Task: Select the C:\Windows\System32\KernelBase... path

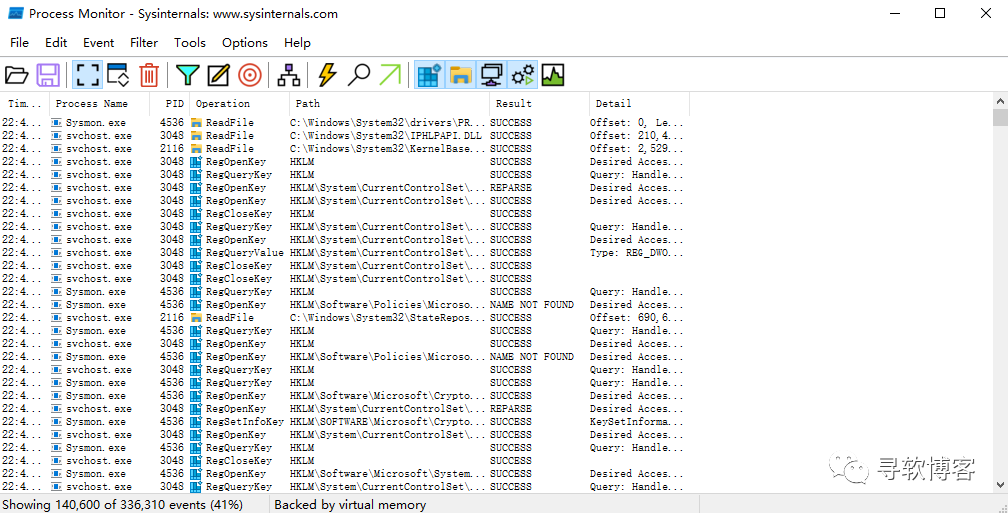Action: tap(389, 148)
